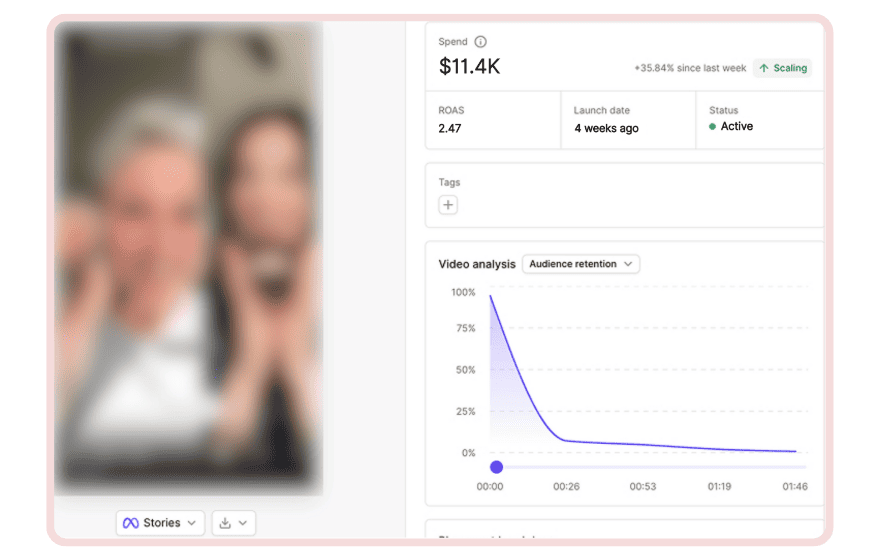Click the Meta logo icon
The width and height of the screenshot is (880, 560).
[131, 523]
